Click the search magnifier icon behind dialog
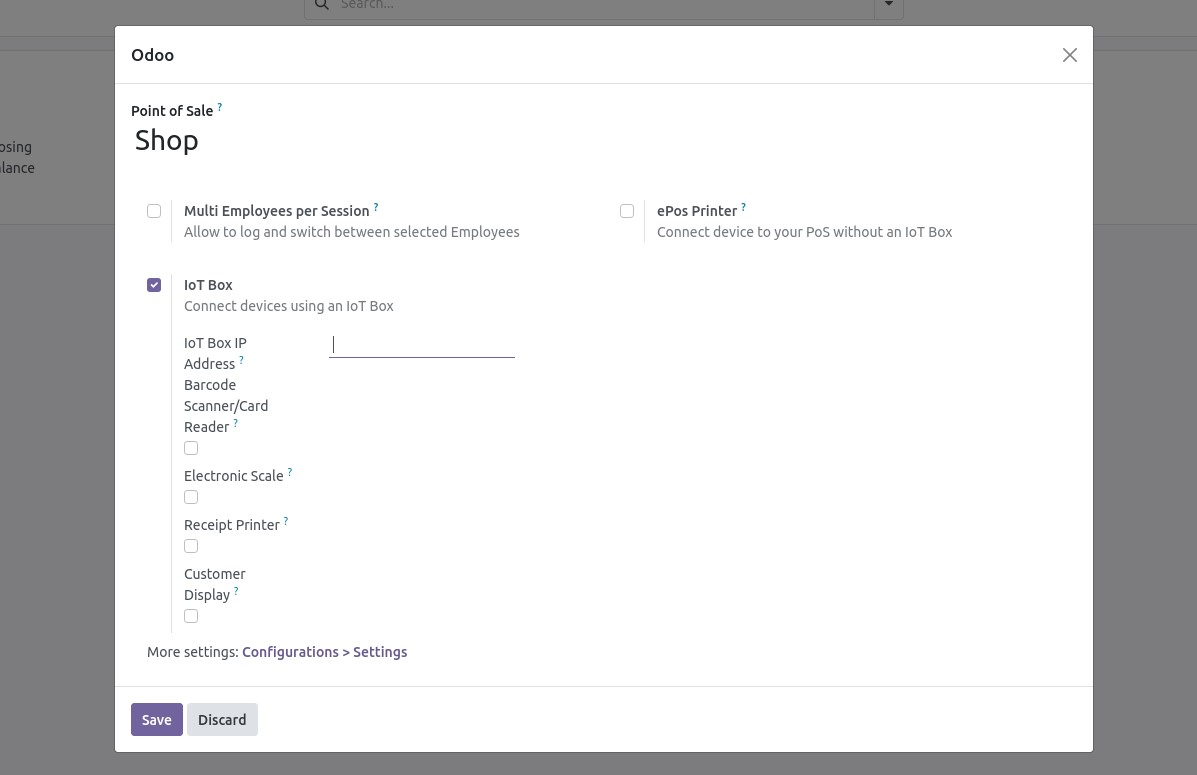This screenshot has width=1197, height=775. click(x=322, y=5)
